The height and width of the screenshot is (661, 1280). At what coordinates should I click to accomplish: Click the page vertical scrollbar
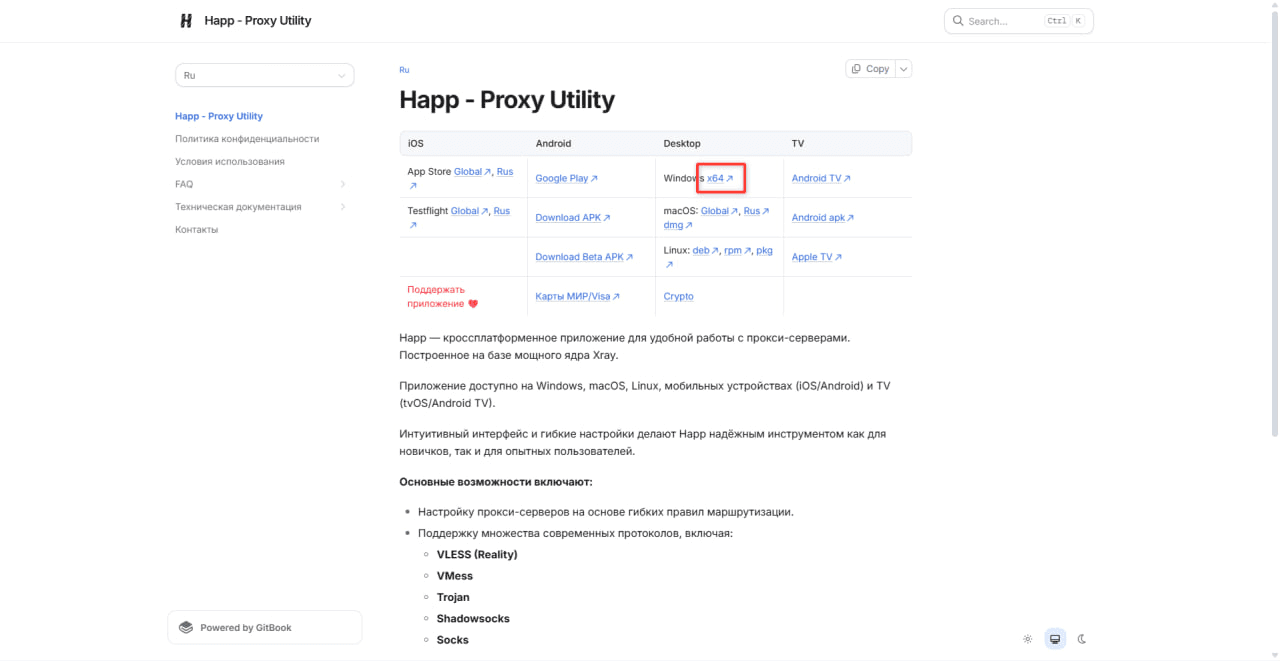click(1274, 240)
